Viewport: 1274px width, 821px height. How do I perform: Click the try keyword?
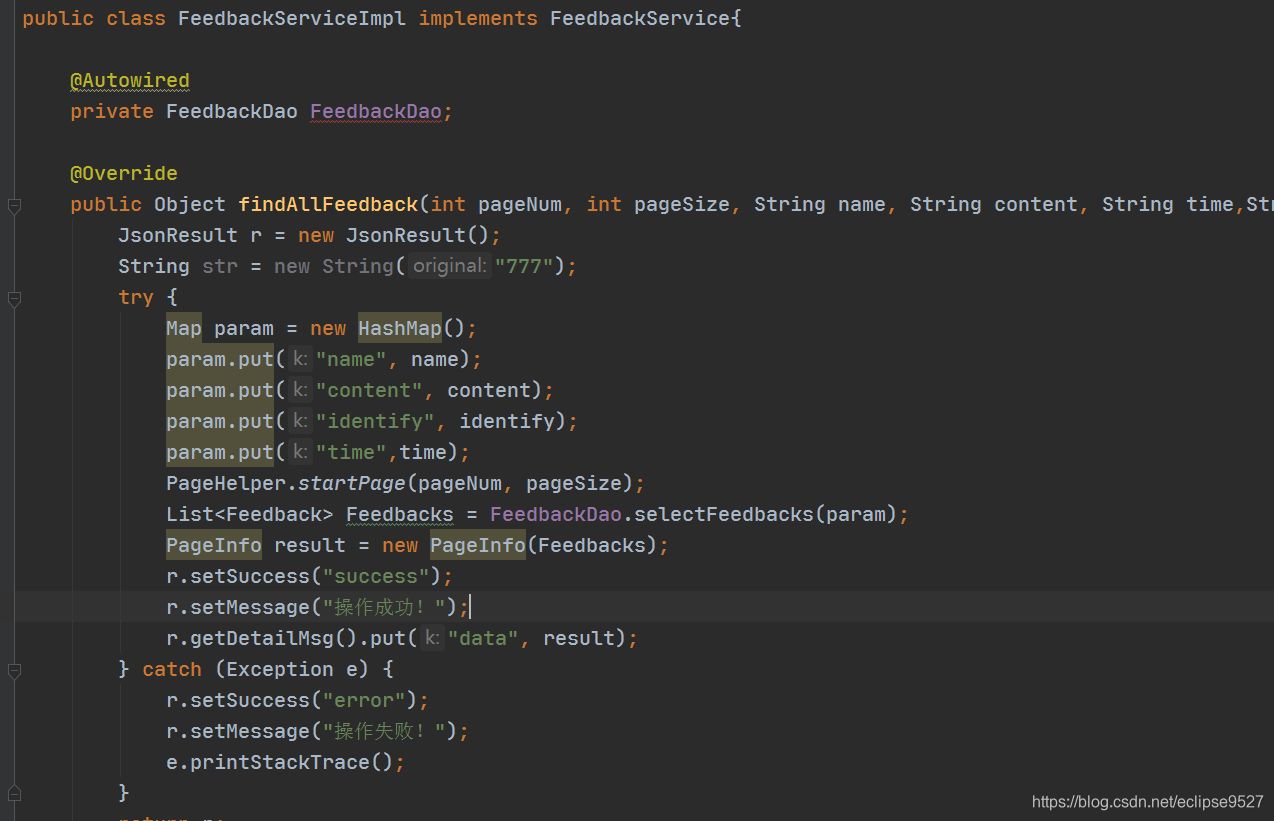(136, 297)
